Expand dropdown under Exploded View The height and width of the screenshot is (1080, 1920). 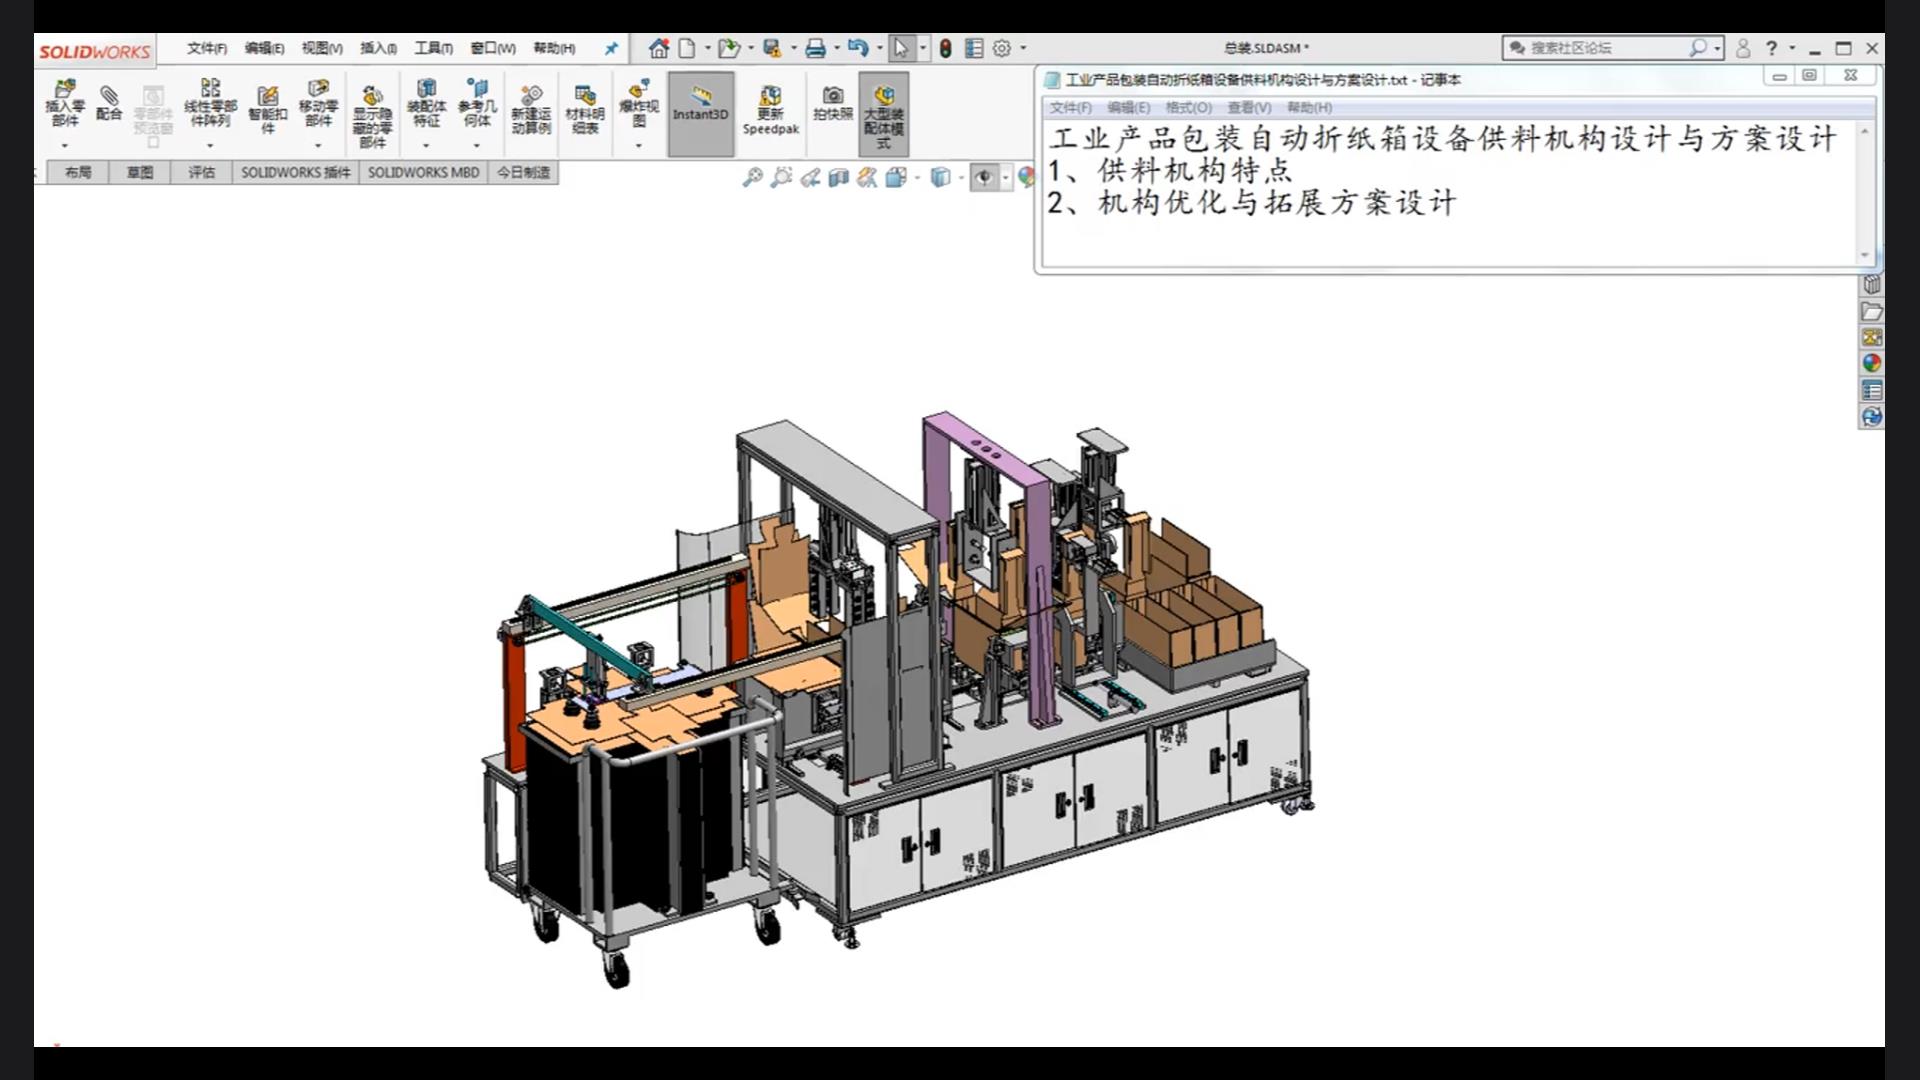[639, 146]
